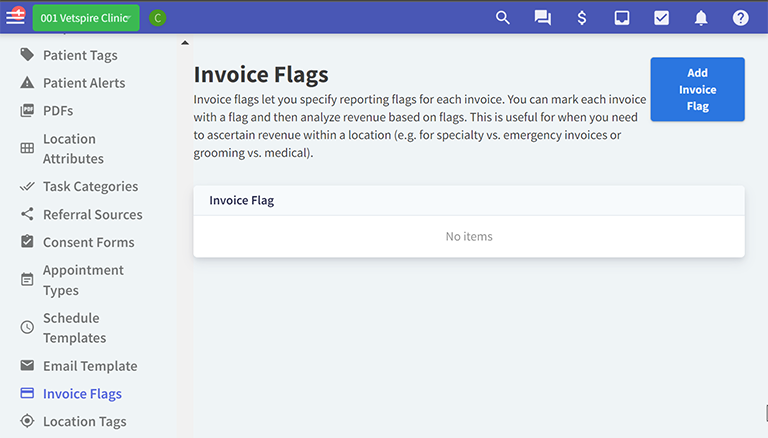Open Patient Alerts in the sidebar
Image resolution: width=768 pixels, height=438 pixels.
pyautogui.click(x=84, y=83)
